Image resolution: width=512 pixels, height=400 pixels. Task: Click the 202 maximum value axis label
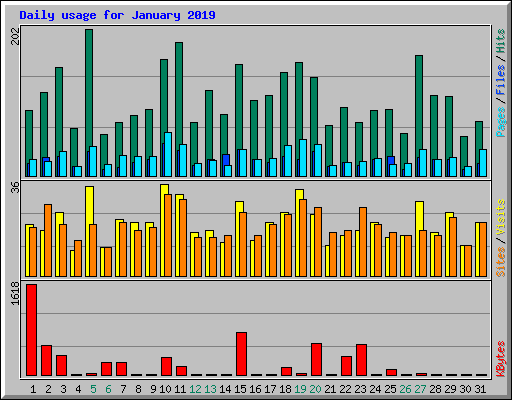coord(16,37)
